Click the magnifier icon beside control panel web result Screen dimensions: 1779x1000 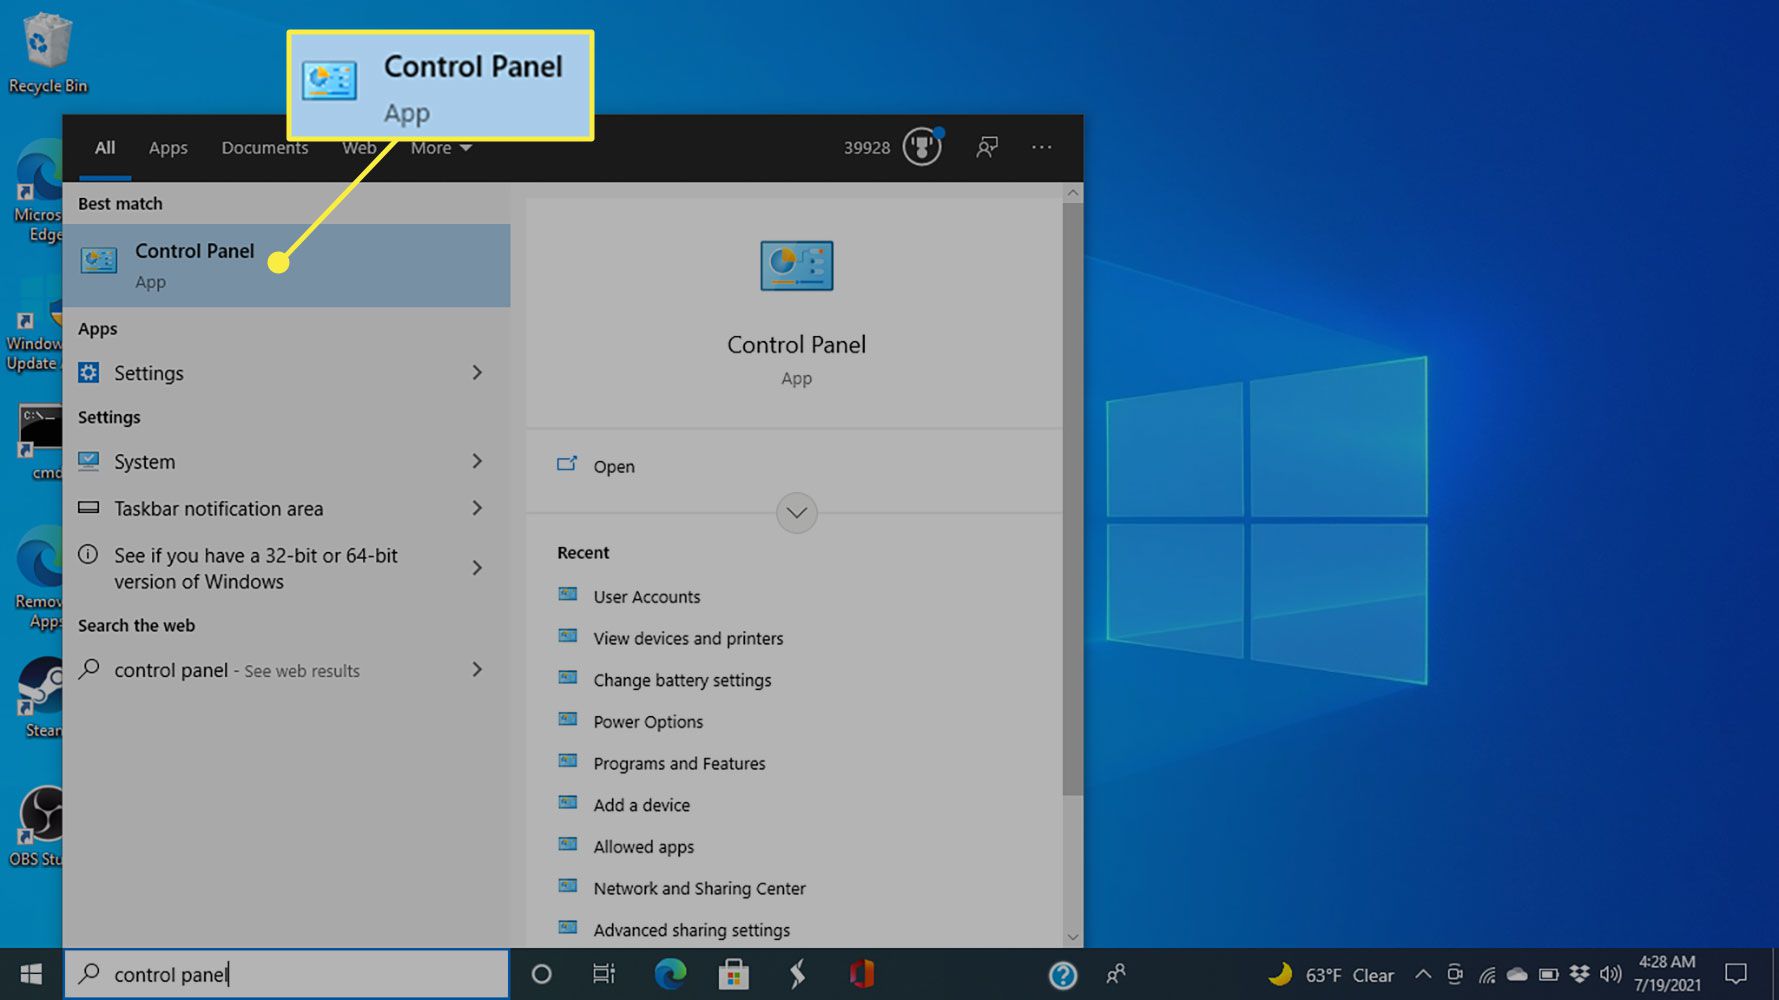pyautogui.click(x=89, y=669)
